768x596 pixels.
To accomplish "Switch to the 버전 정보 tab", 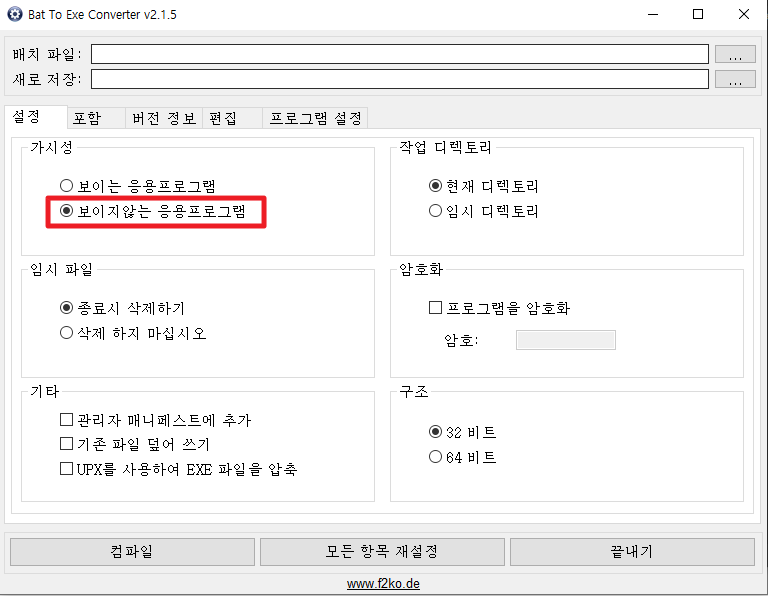I will tap(164, 118).
